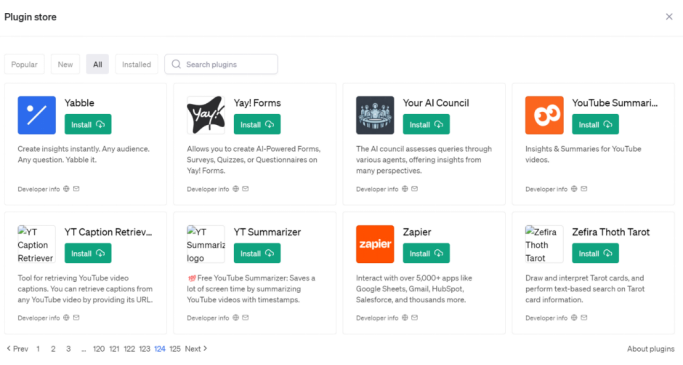Screen dimensions: 683x365
Task: Click the Yay! Forms developer email icon
Action: tap(246, 189)
